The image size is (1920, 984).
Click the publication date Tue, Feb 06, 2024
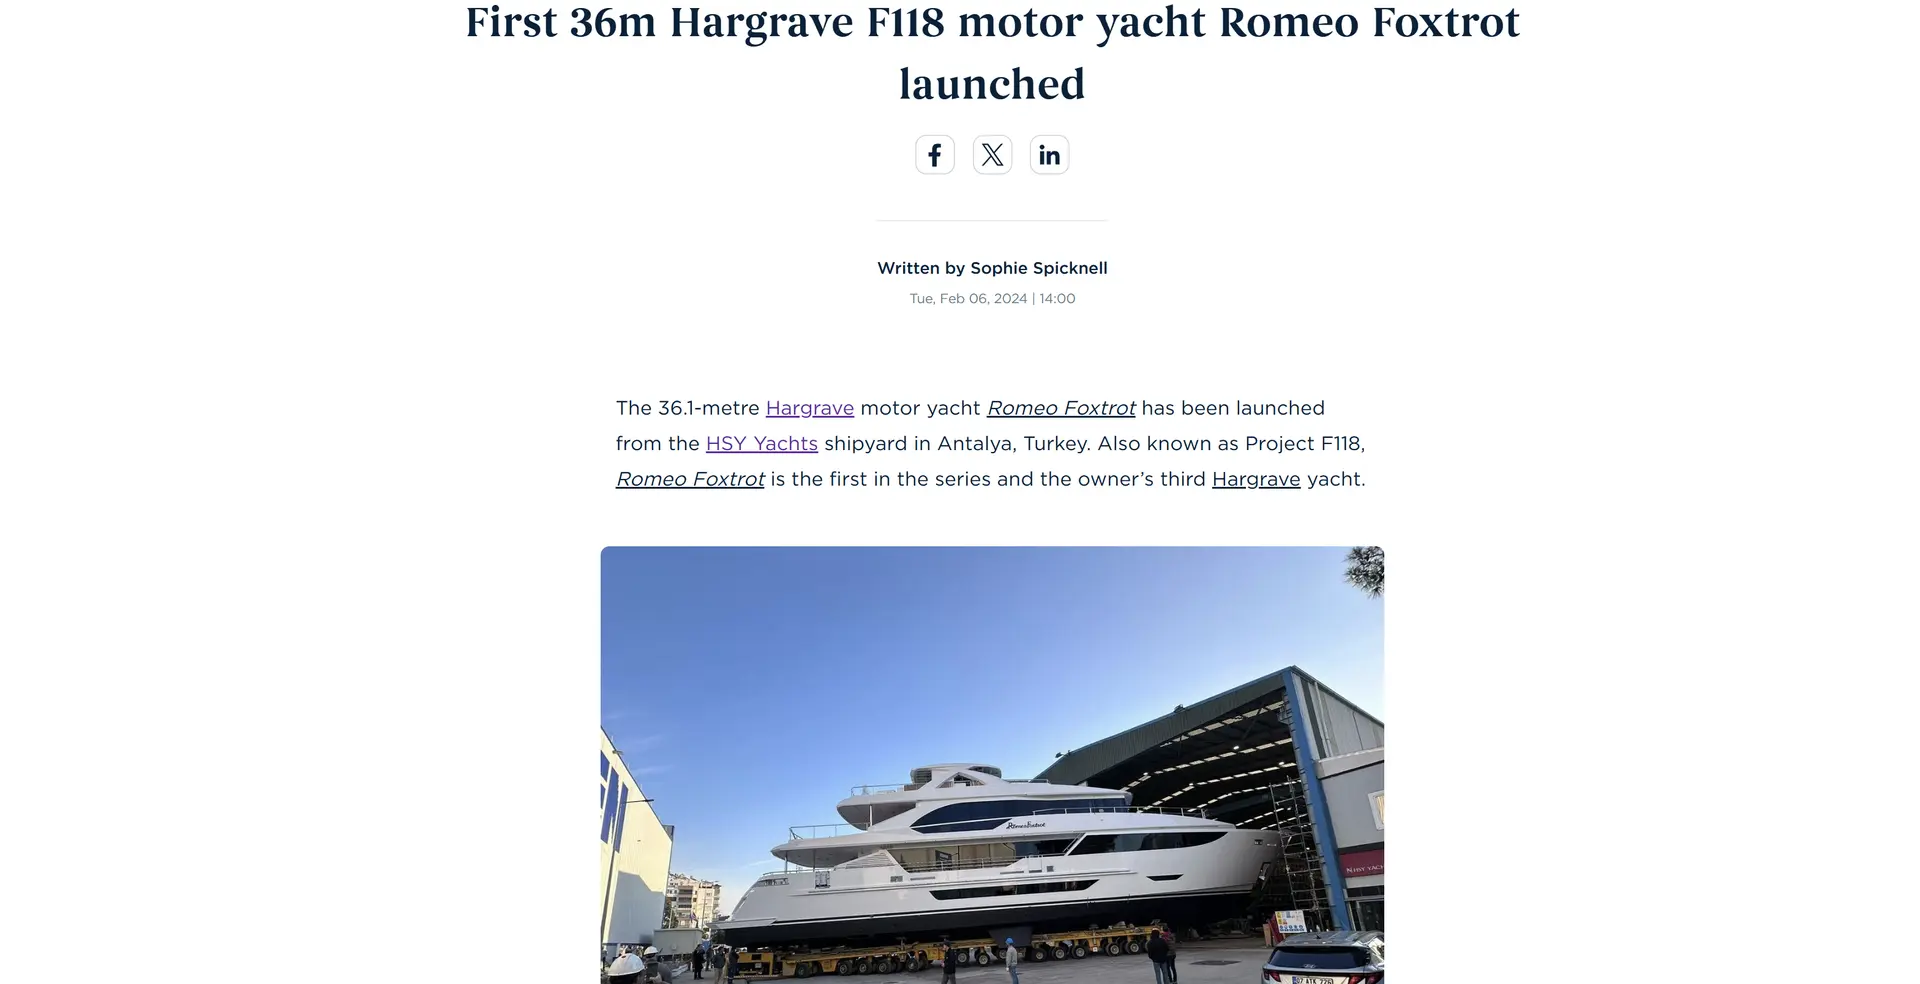pos(968,298)
